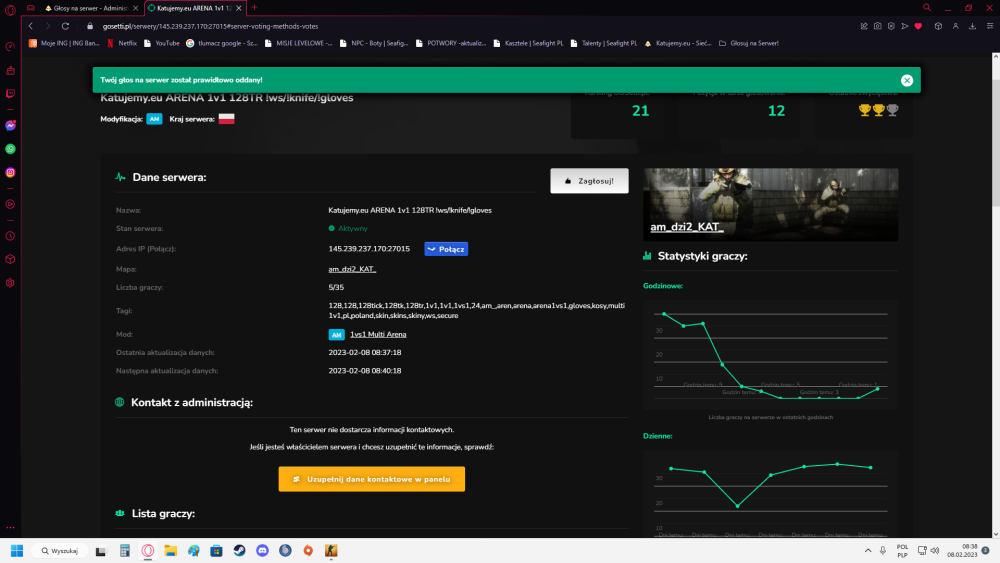Screen dimensions: 1000x563
Task: Open Extensions cube icon in sidebar
Action: tap(10, 260)
